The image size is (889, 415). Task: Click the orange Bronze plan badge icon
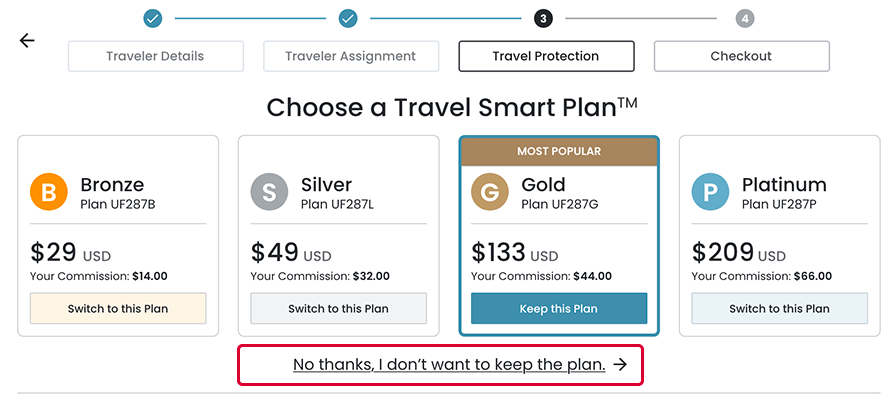coord(49,192)
